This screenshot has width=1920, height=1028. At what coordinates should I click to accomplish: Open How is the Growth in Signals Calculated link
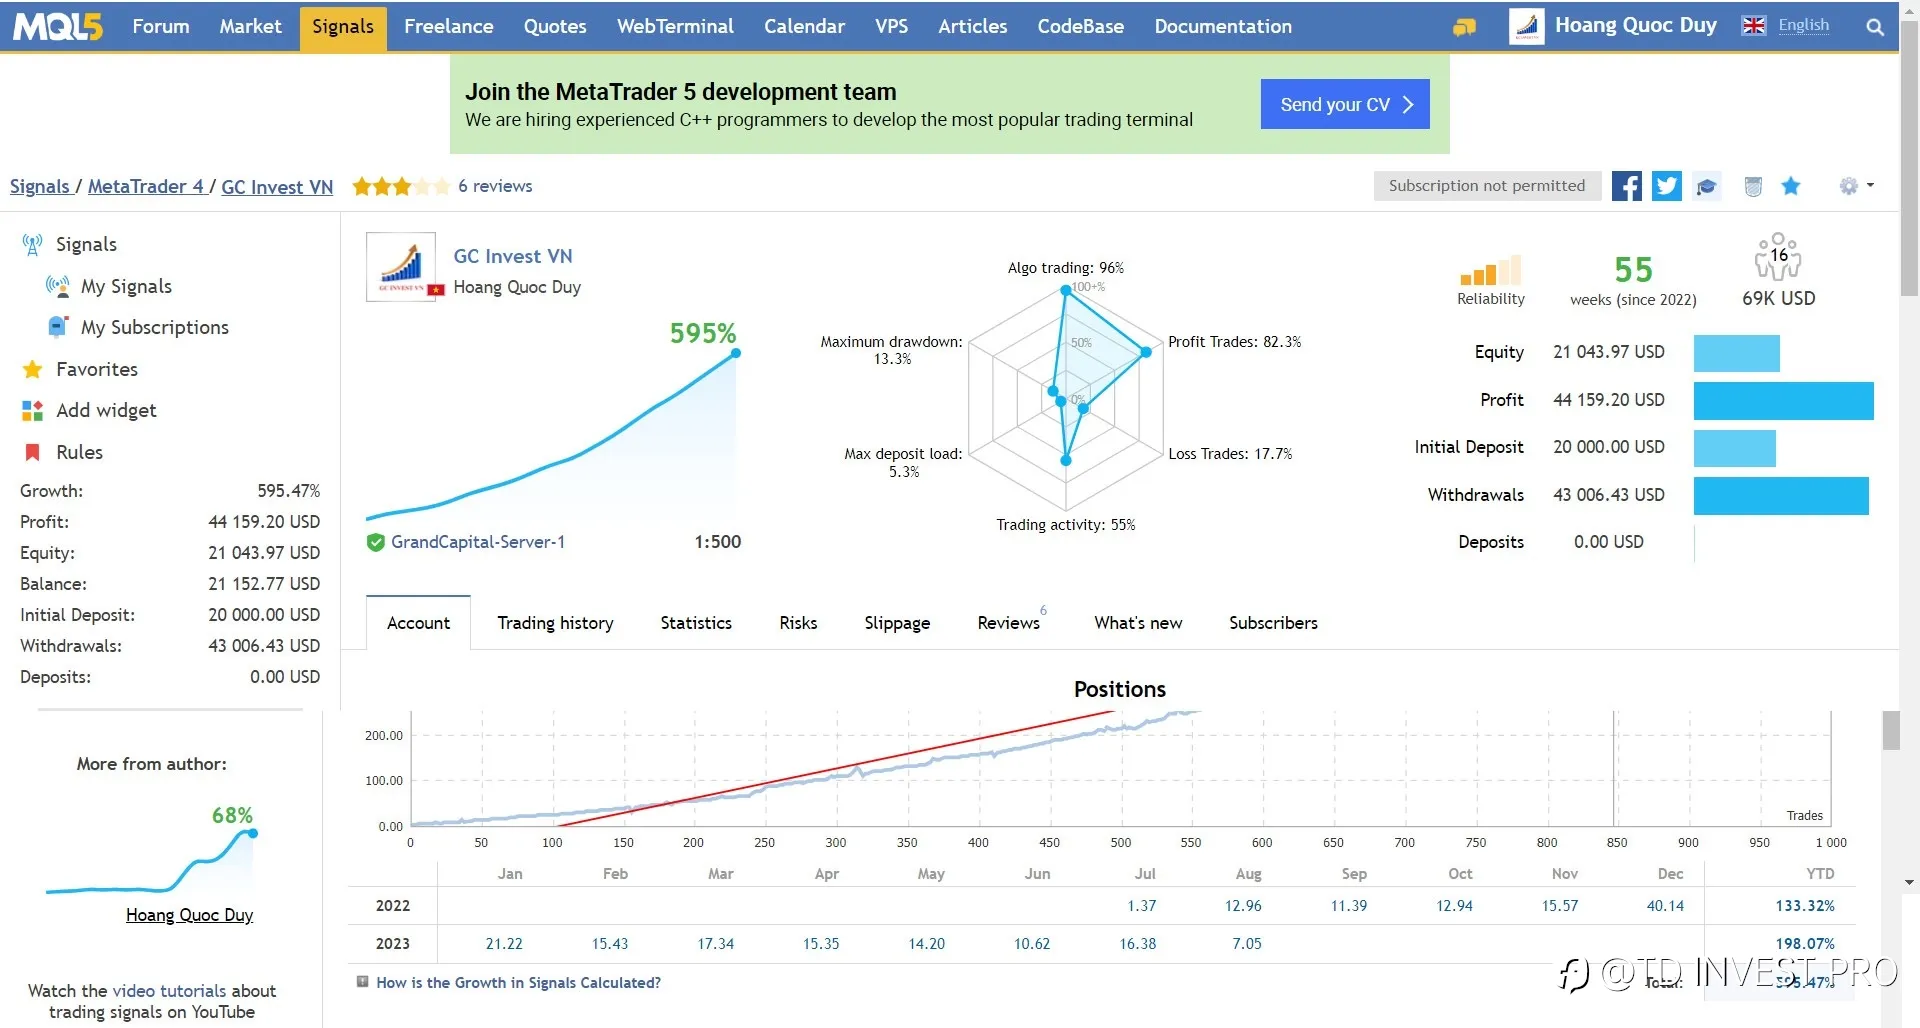pyautogui.click(x=518, y=983)
